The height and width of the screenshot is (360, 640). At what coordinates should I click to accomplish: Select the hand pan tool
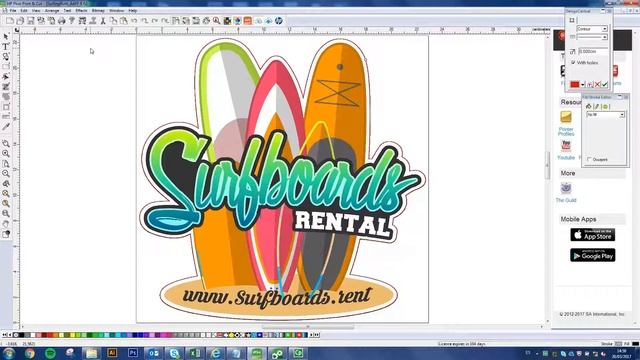(6, 224)
